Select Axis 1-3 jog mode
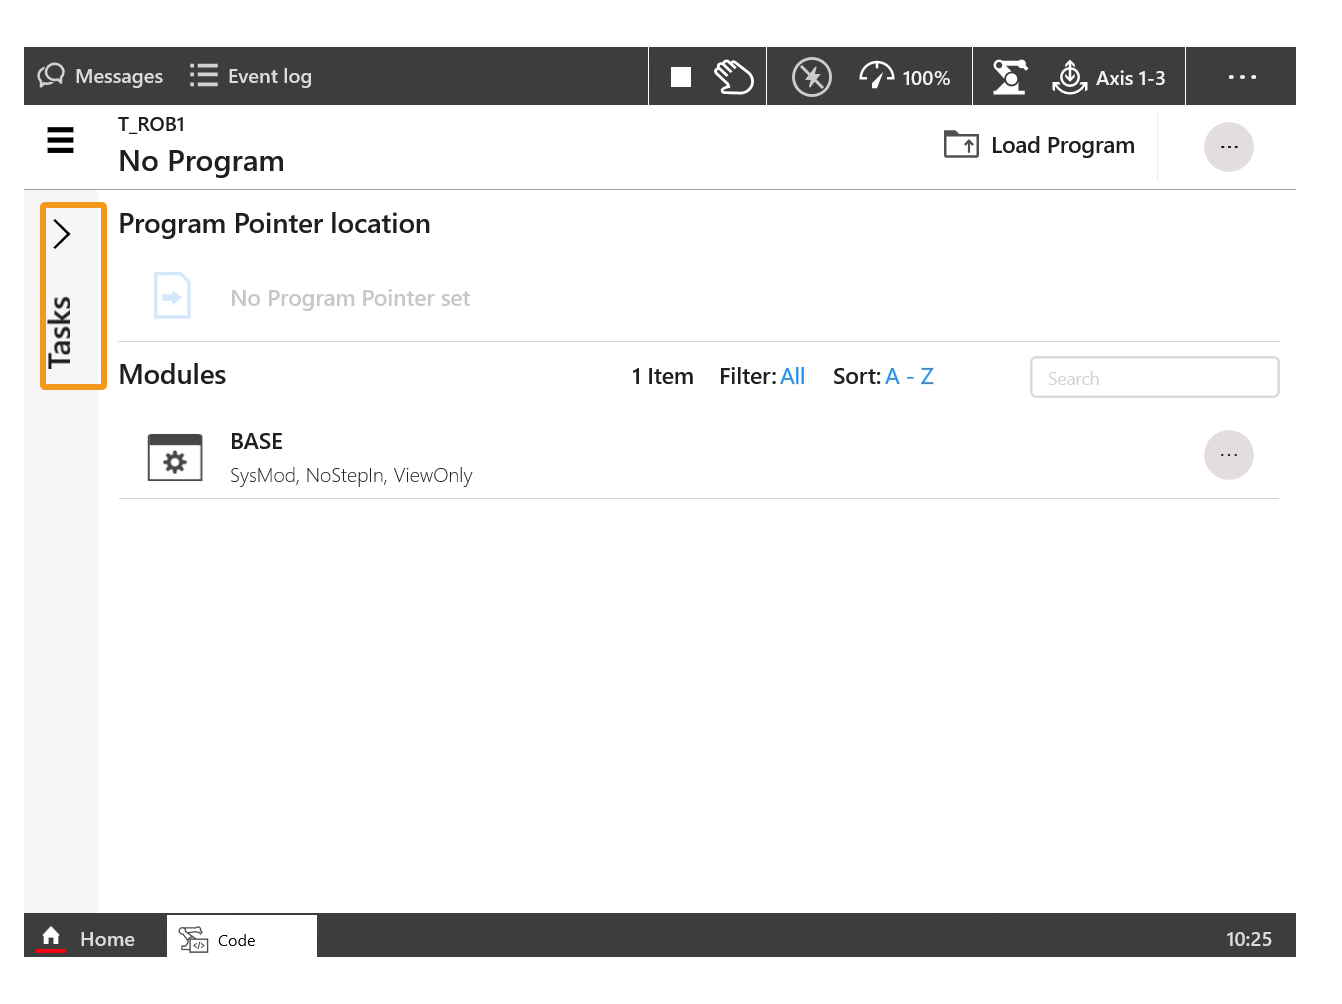 [1109, 77]
